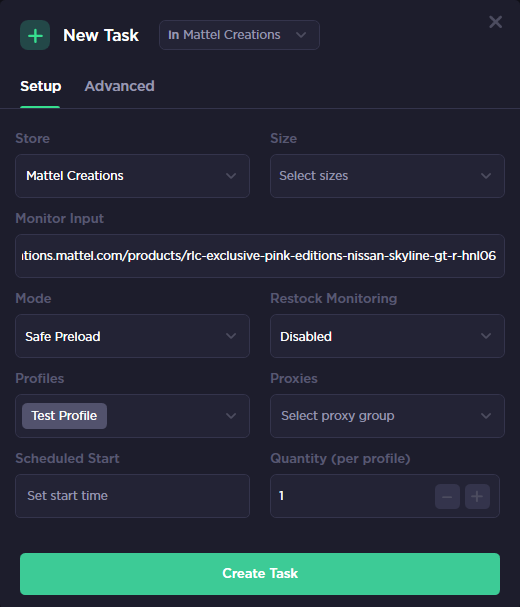Viewport: 520px width, 607px height.
Task: Expand the Profiles dropdown chevron
Action: click(231, 416)
